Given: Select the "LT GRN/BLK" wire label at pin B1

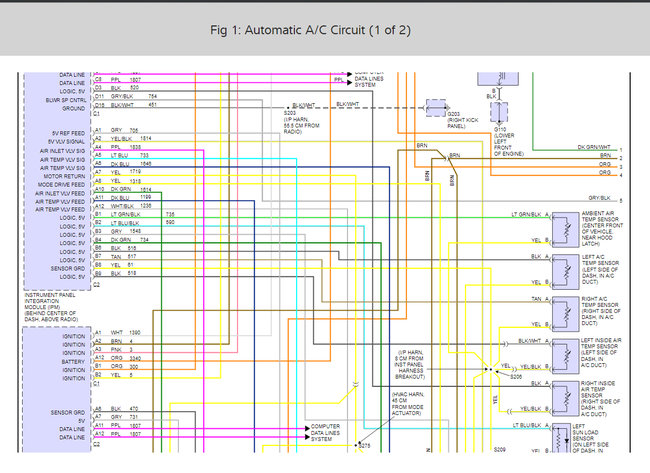Looking at the screenshot, I should (126, 215).
